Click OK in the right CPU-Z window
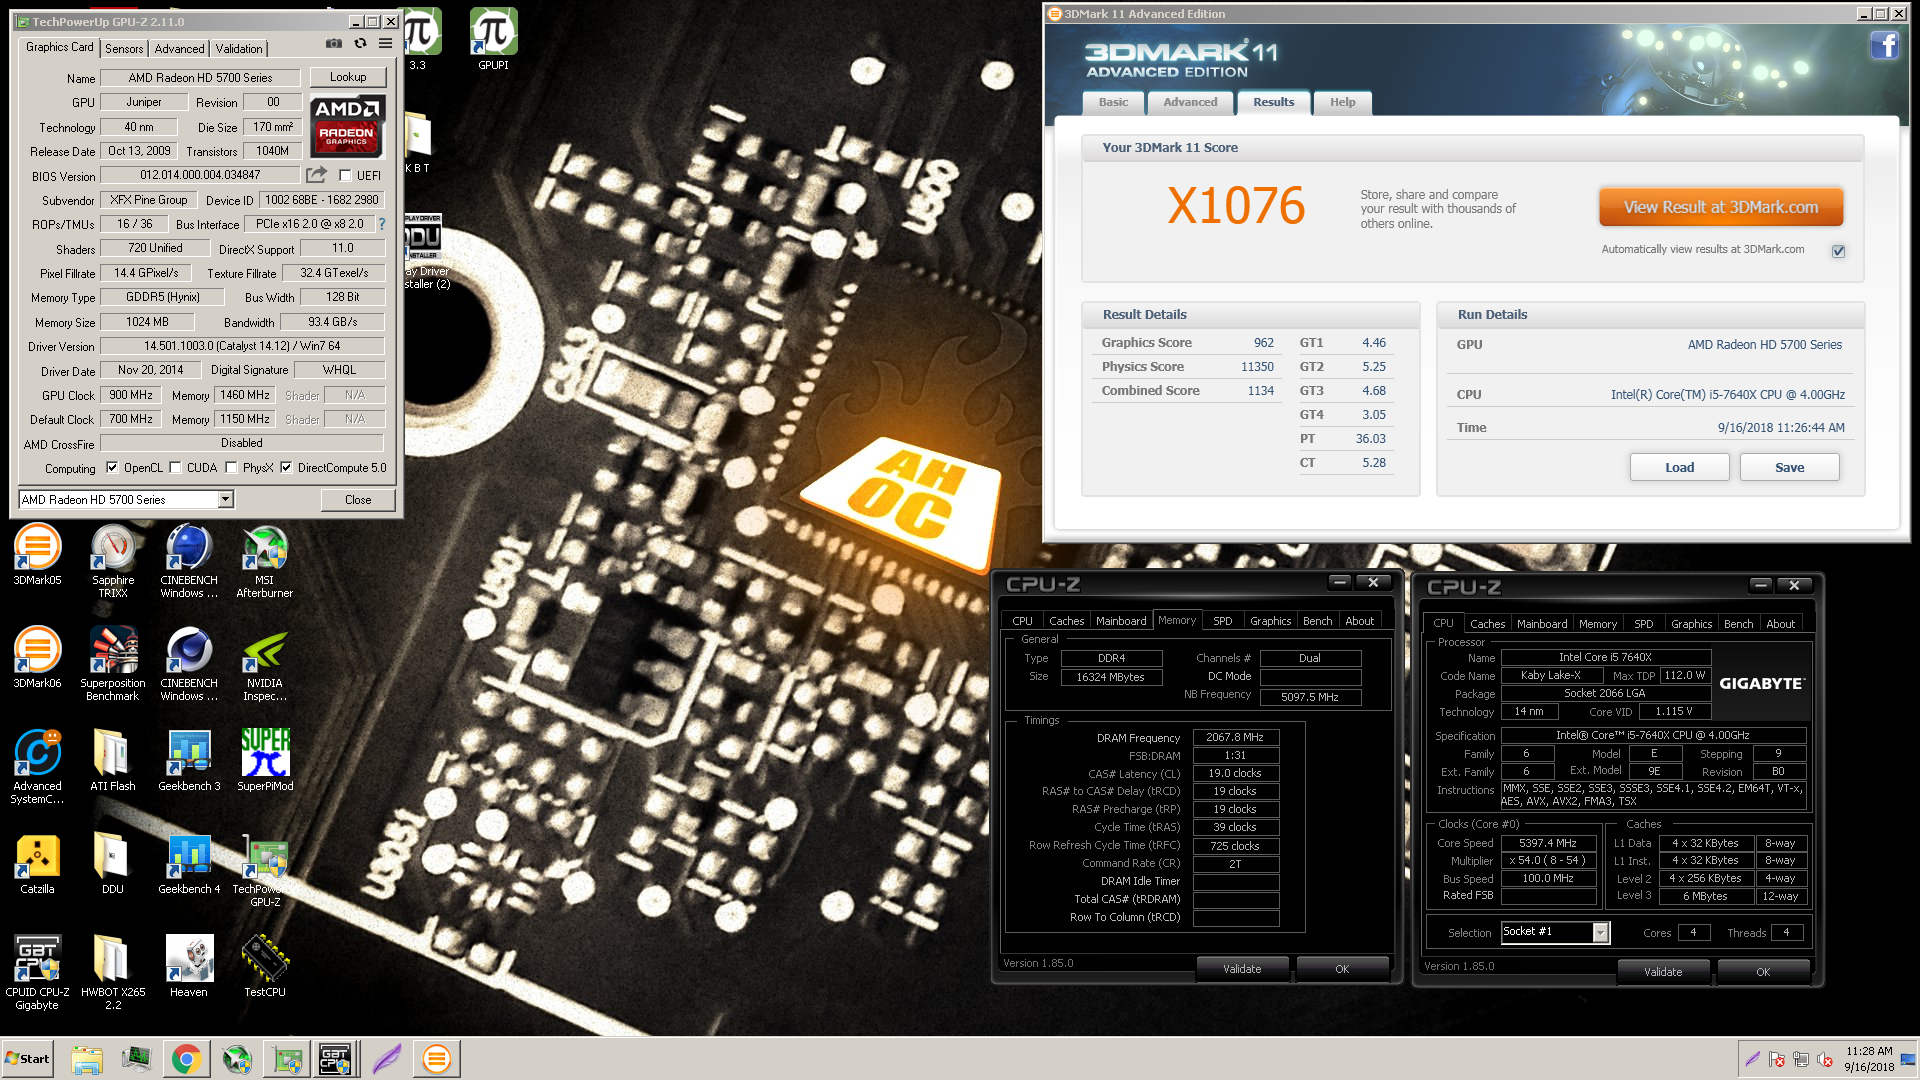1920x1080 pixels. pyautogui.click(x=1763, y=971)
